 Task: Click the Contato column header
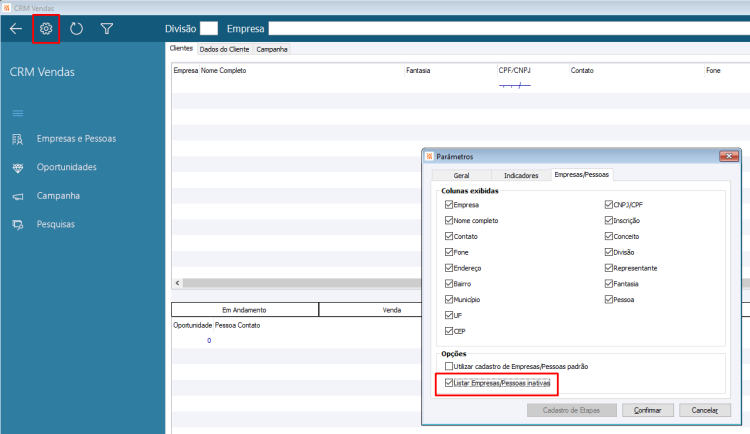[582, 70]
